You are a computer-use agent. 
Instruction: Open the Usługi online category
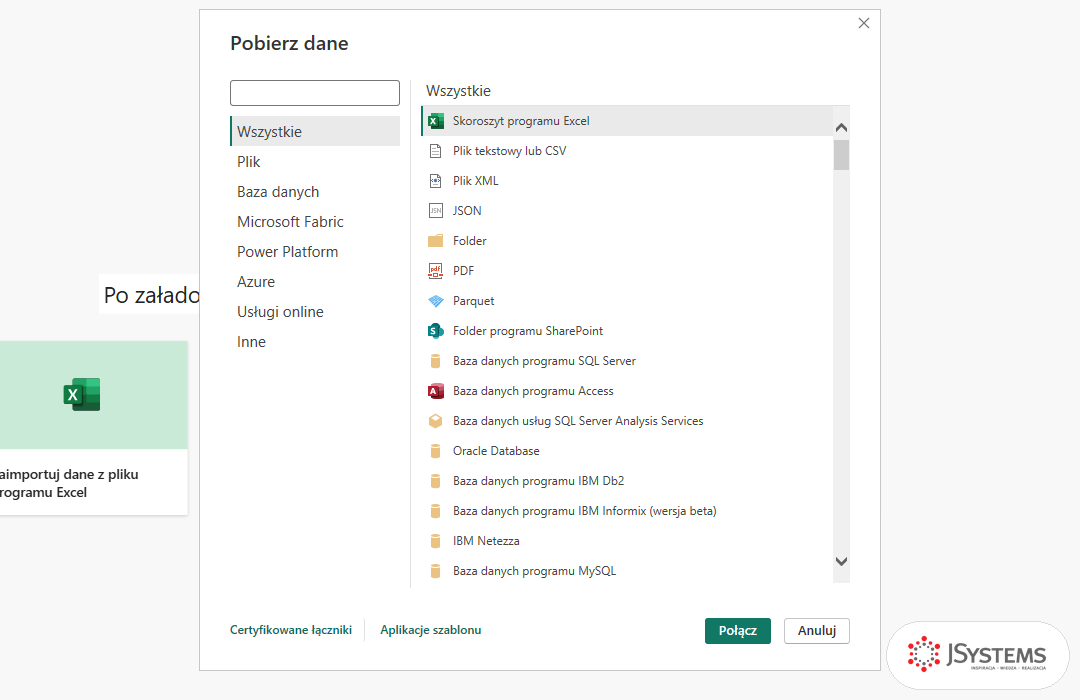tap(315, 311)
